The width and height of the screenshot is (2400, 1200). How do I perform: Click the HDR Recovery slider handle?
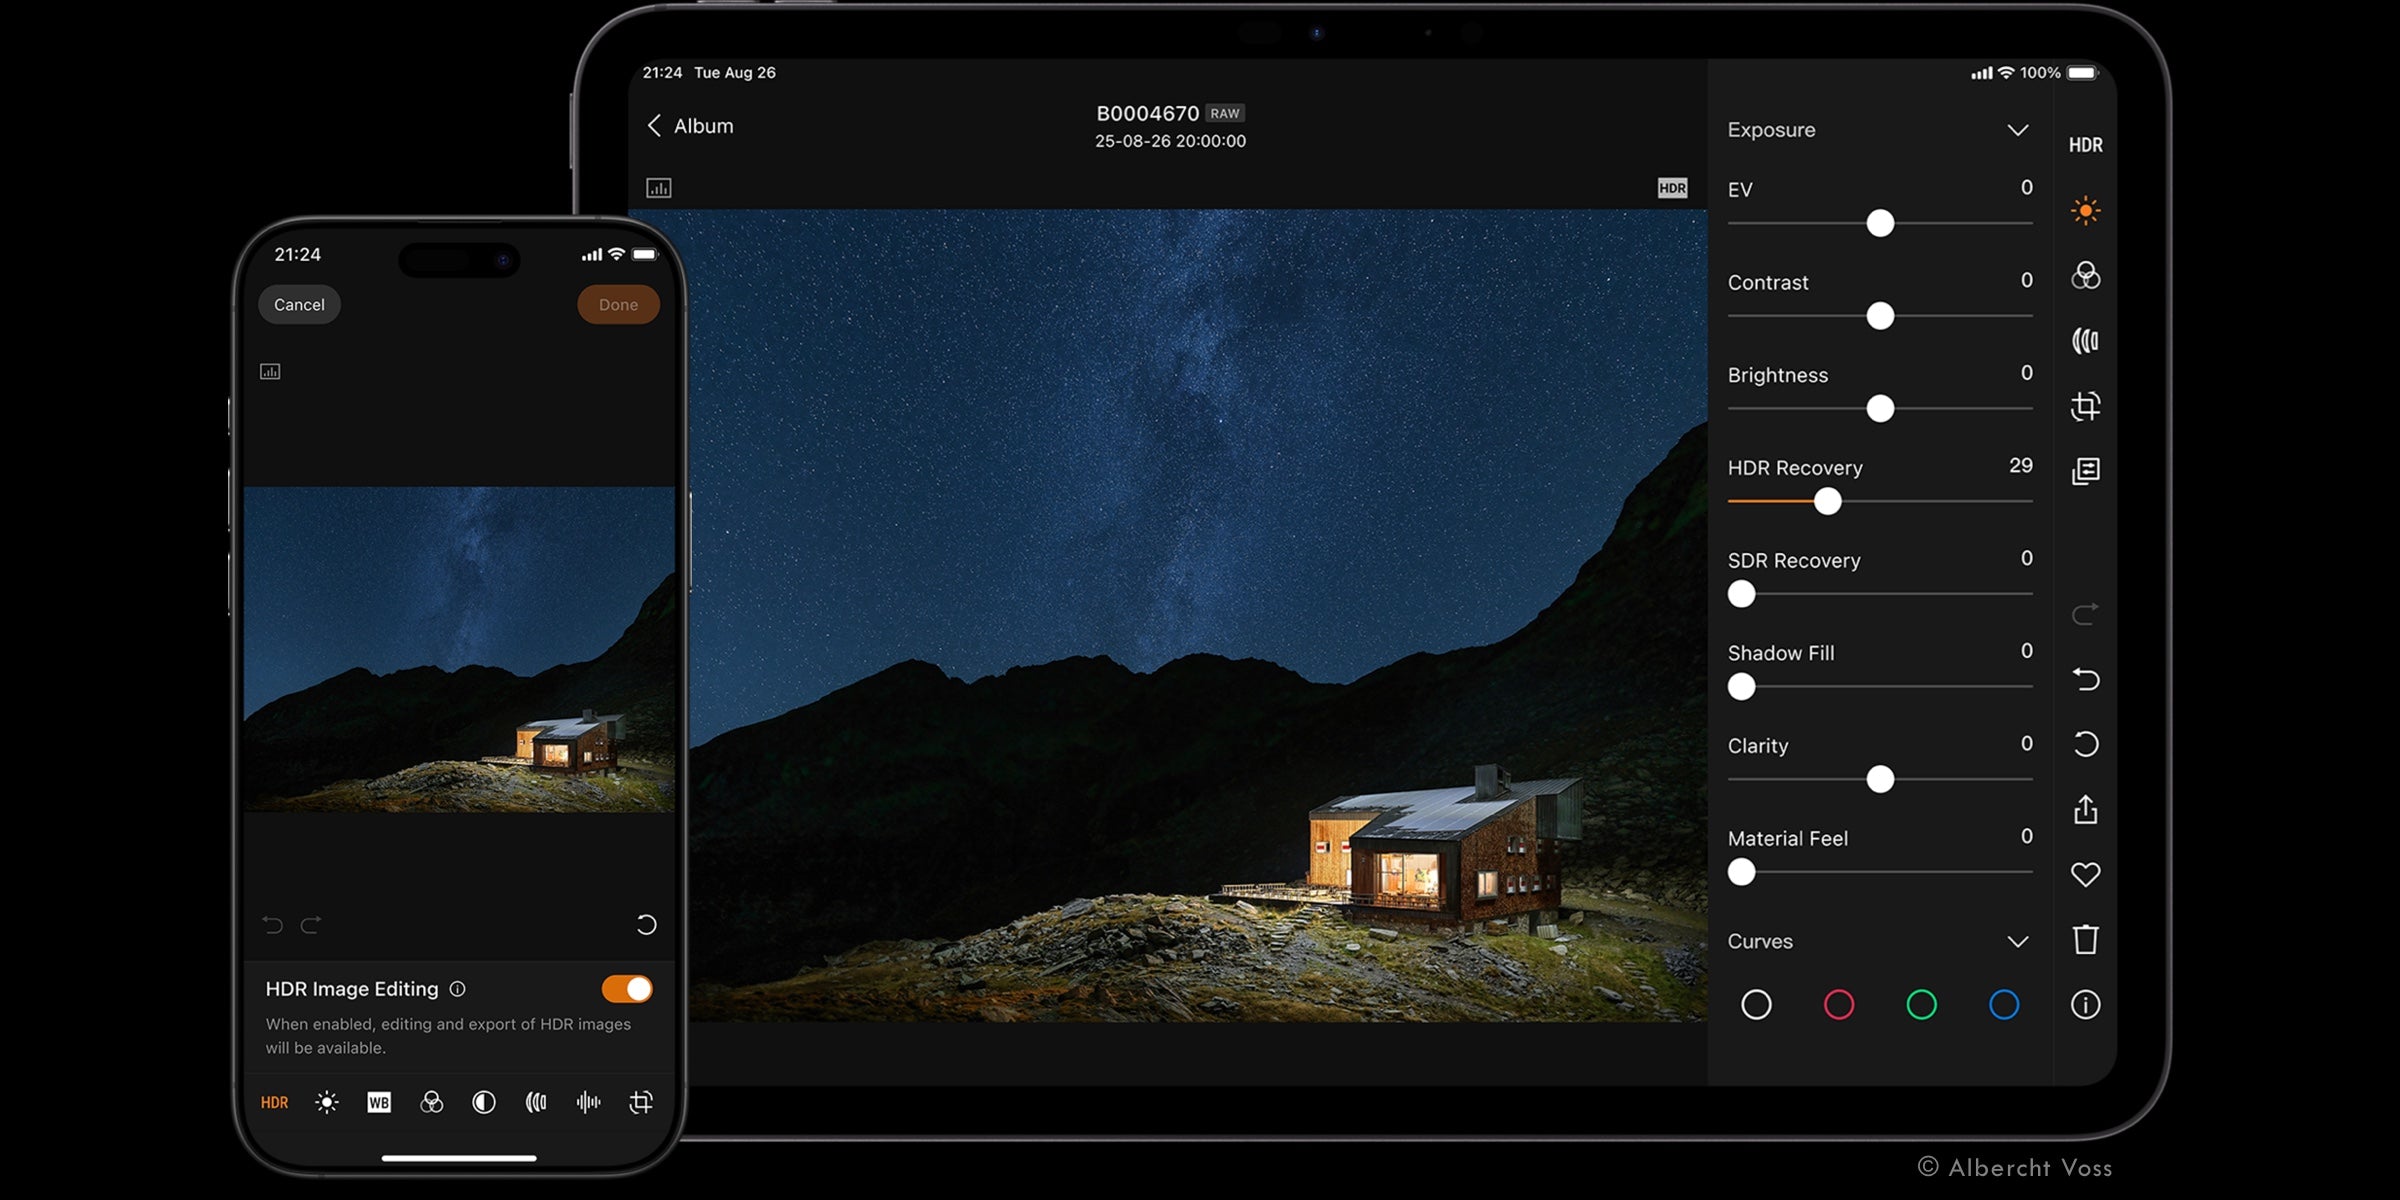click(1827, 501)
